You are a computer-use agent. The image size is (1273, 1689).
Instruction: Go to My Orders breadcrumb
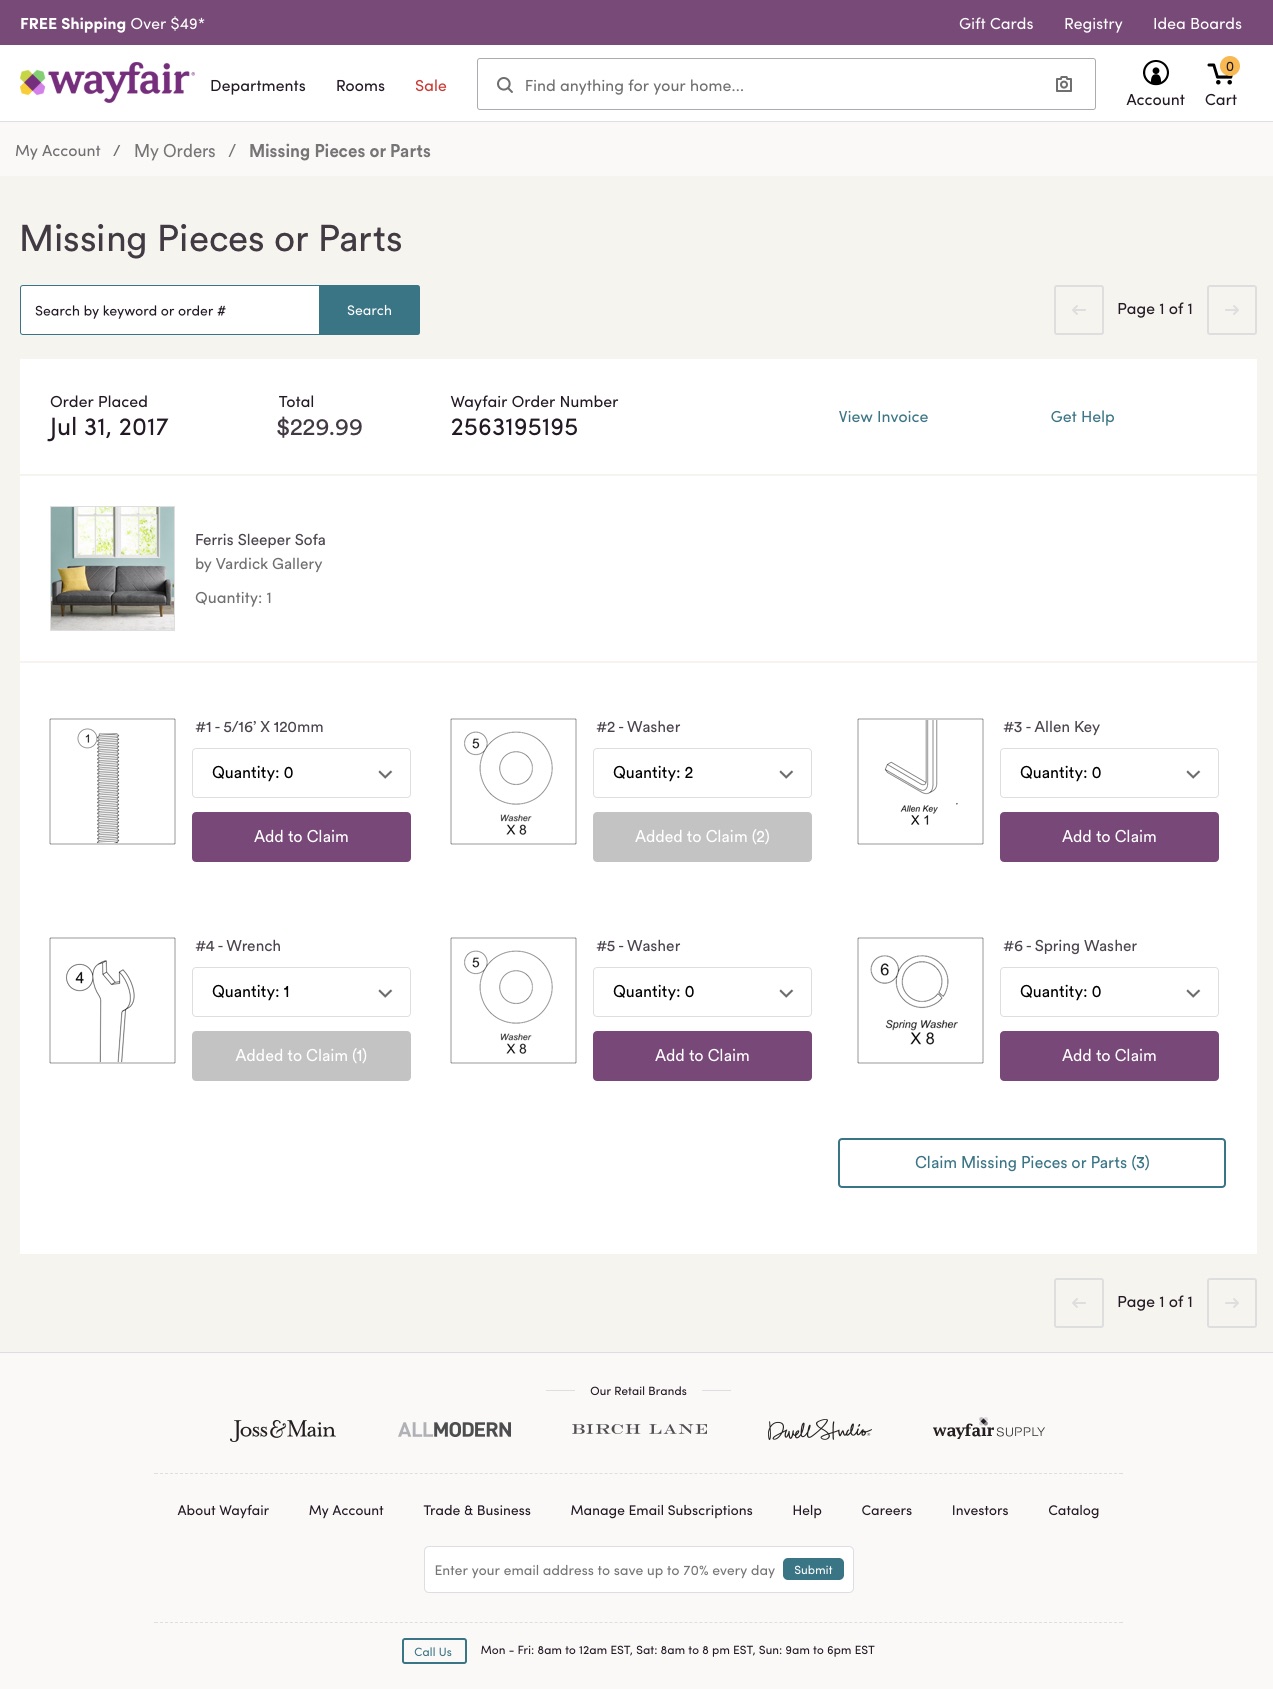pyautogui.click(x=175, y=151)
